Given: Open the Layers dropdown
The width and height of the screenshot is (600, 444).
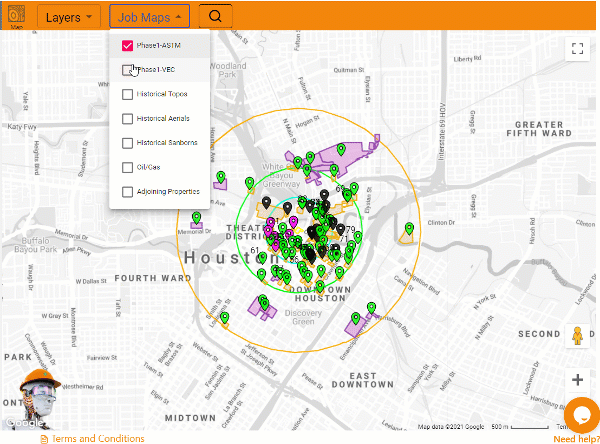Looking at the screenshot, I should coord(69,17).
